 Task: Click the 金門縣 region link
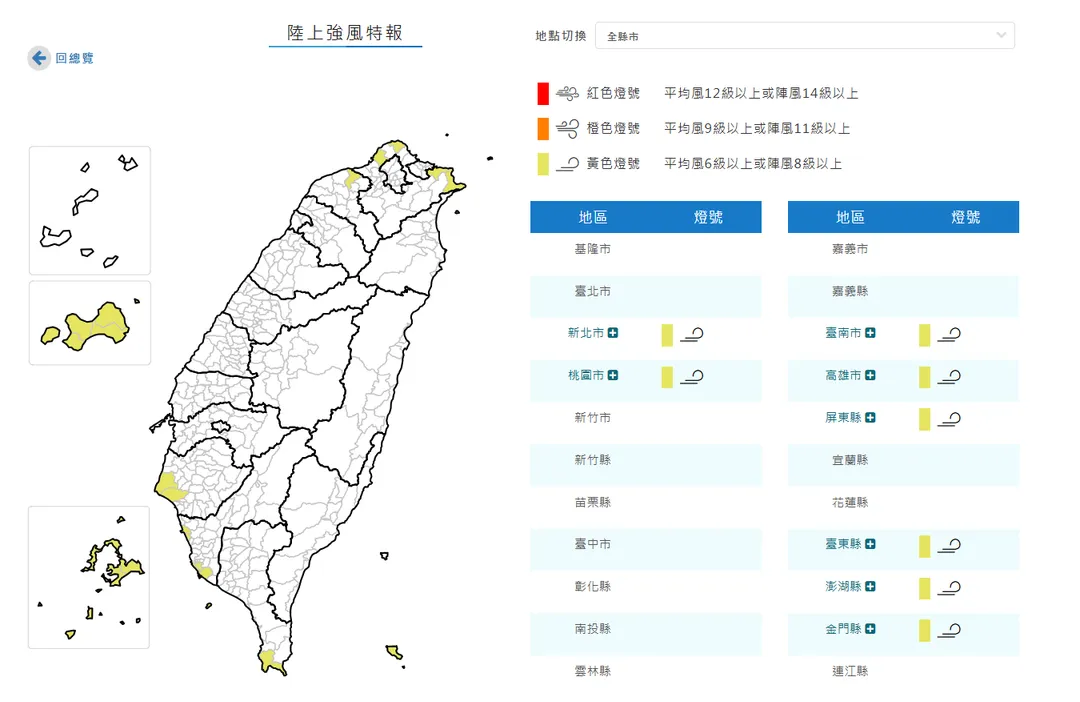coord(843,629)
